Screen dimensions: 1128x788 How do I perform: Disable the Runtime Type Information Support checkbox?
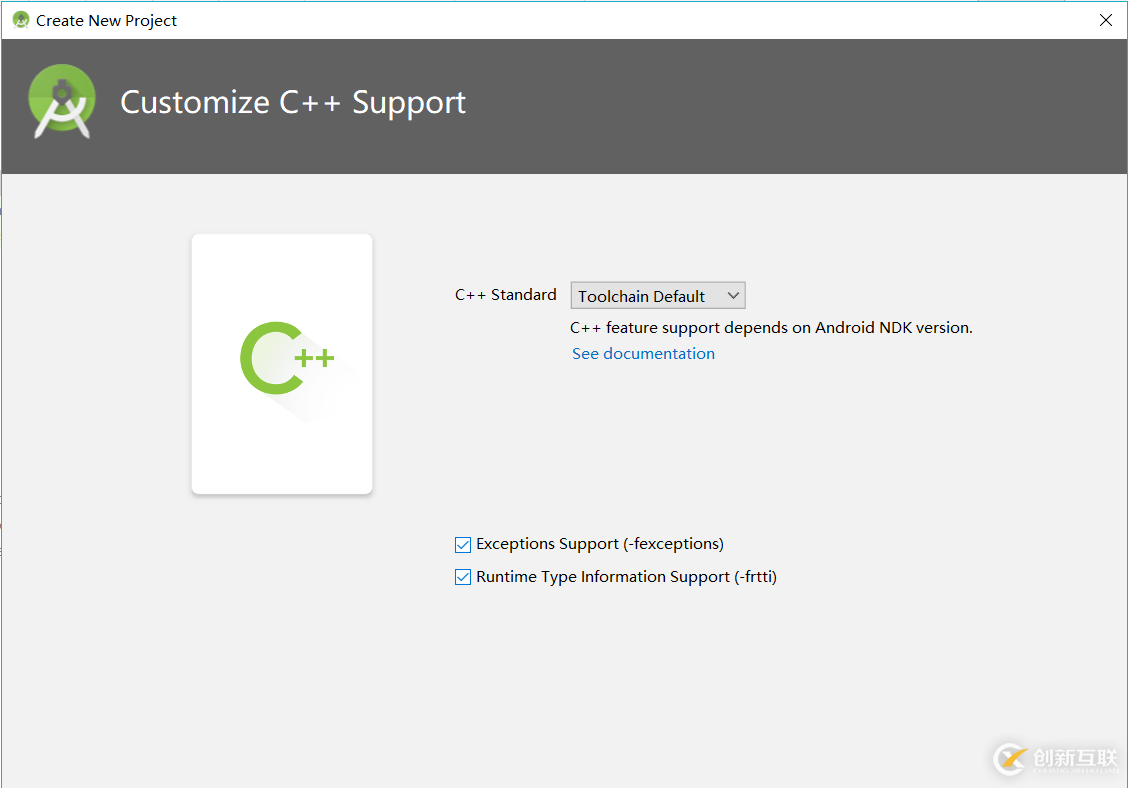click(463, 577)
